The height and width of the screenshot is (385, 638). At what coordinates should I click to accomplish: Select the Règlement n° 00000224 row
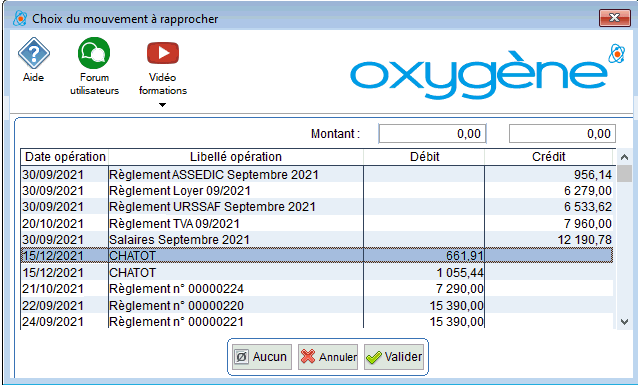pos(317,289)
